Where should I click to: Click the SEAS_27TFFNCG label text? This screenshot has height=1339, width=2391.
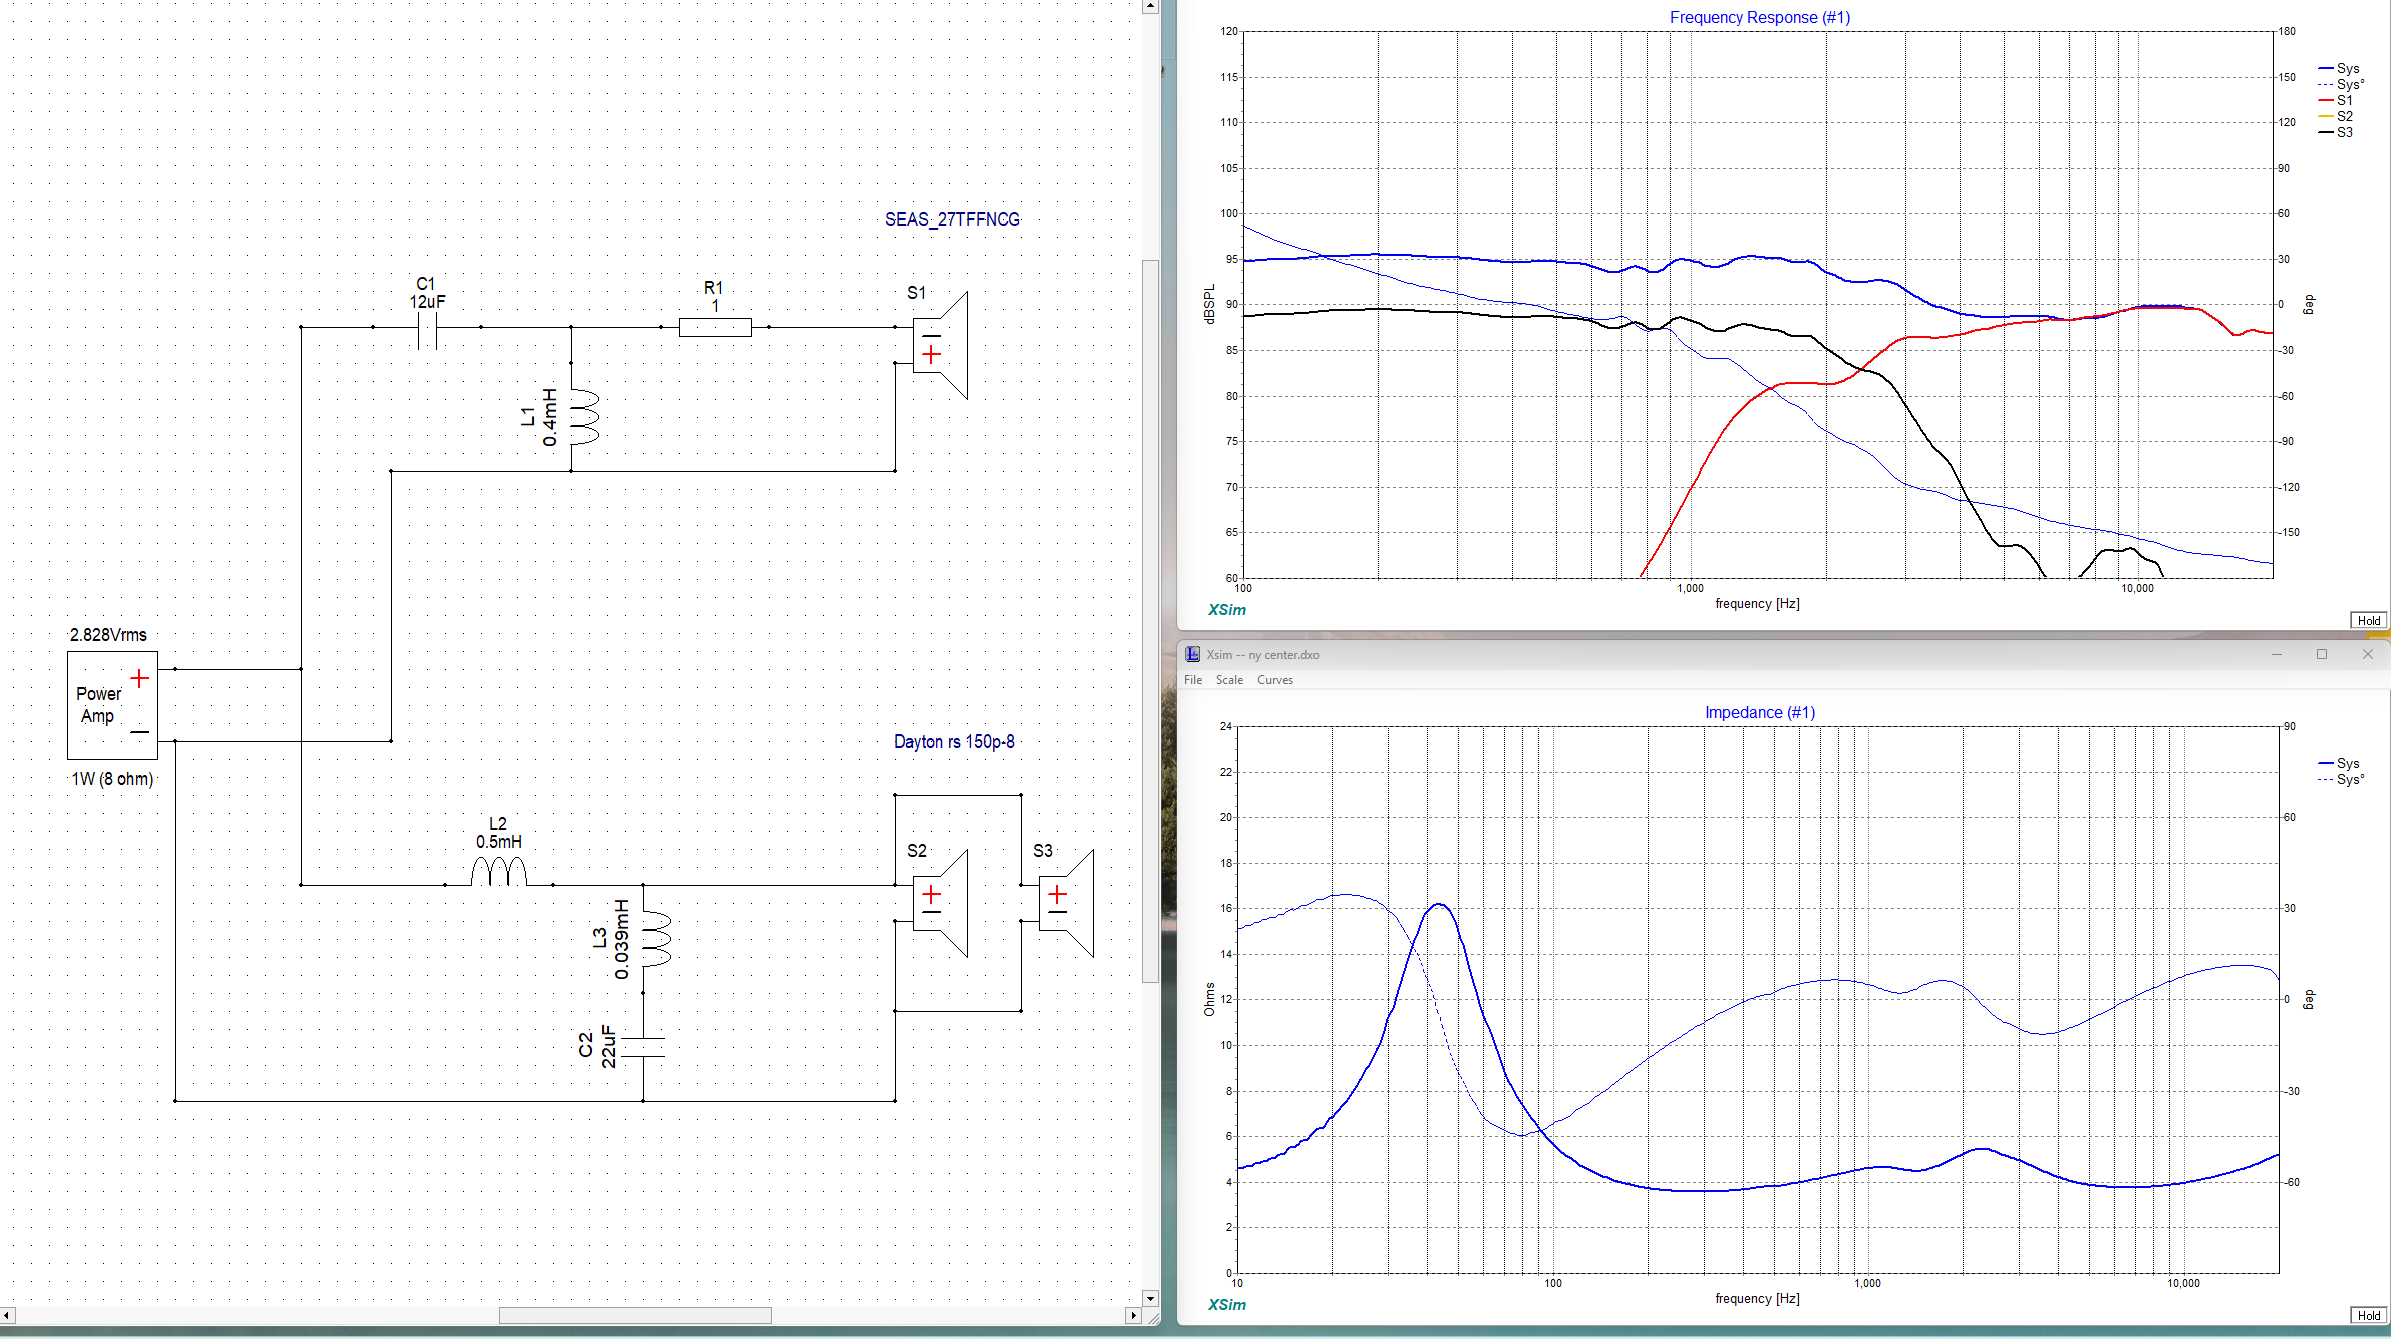coord(952,220)
